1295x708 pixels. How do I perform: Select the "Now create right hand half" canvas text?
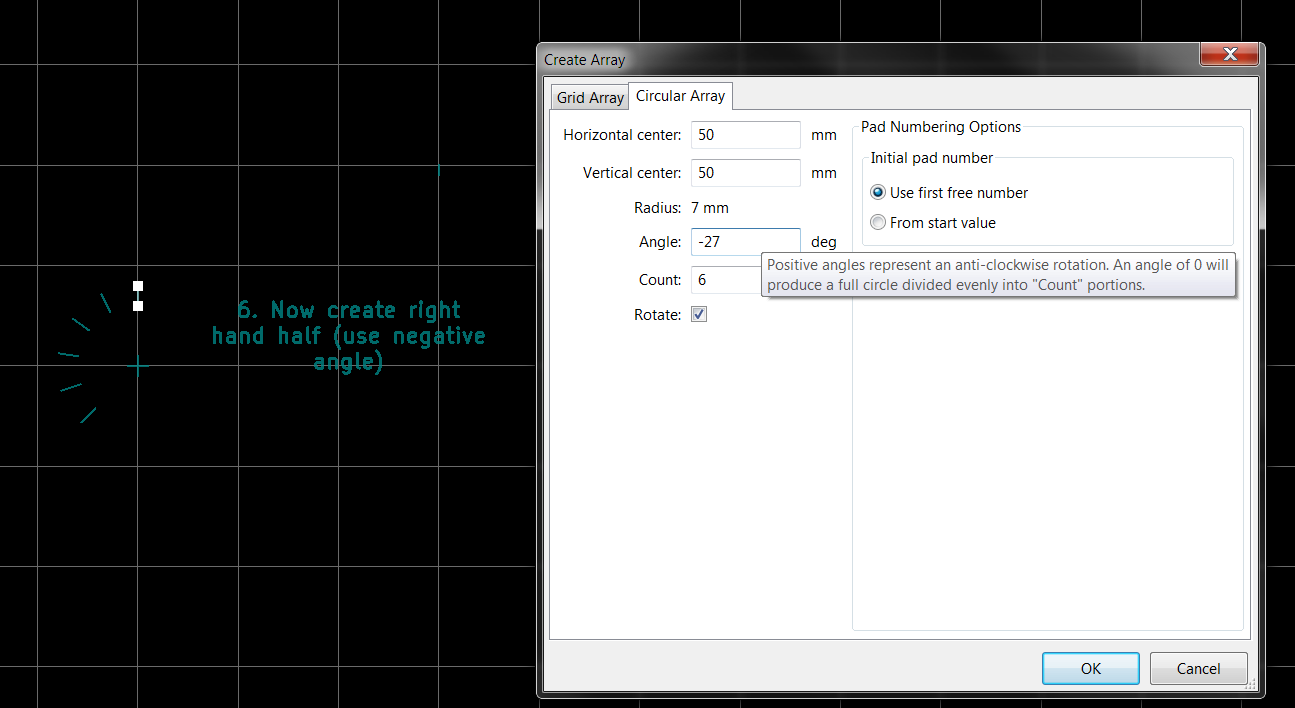click(x=348, y=336)
